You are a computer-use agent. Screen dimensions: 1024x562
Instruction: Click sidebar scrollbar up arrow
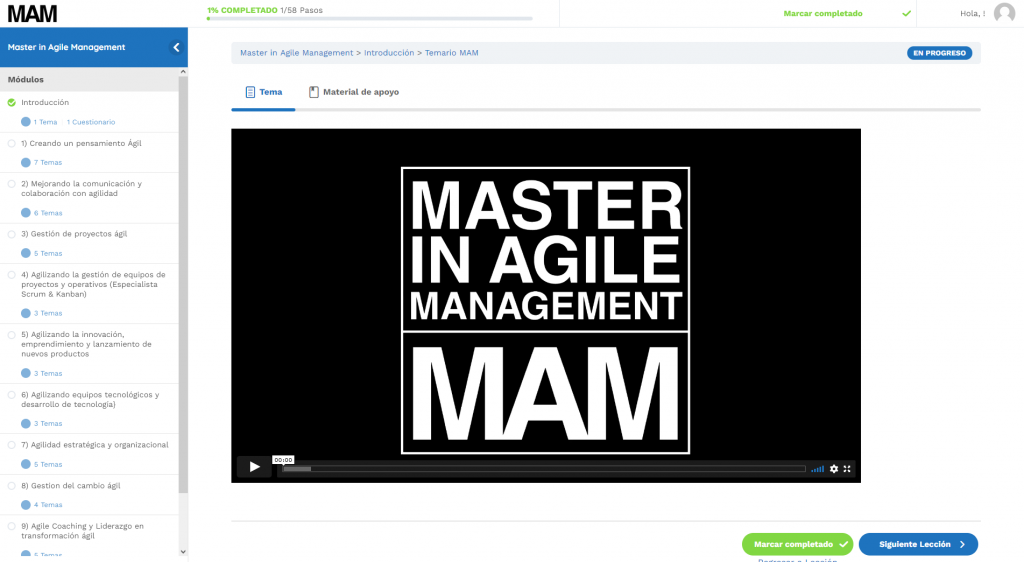183,72
